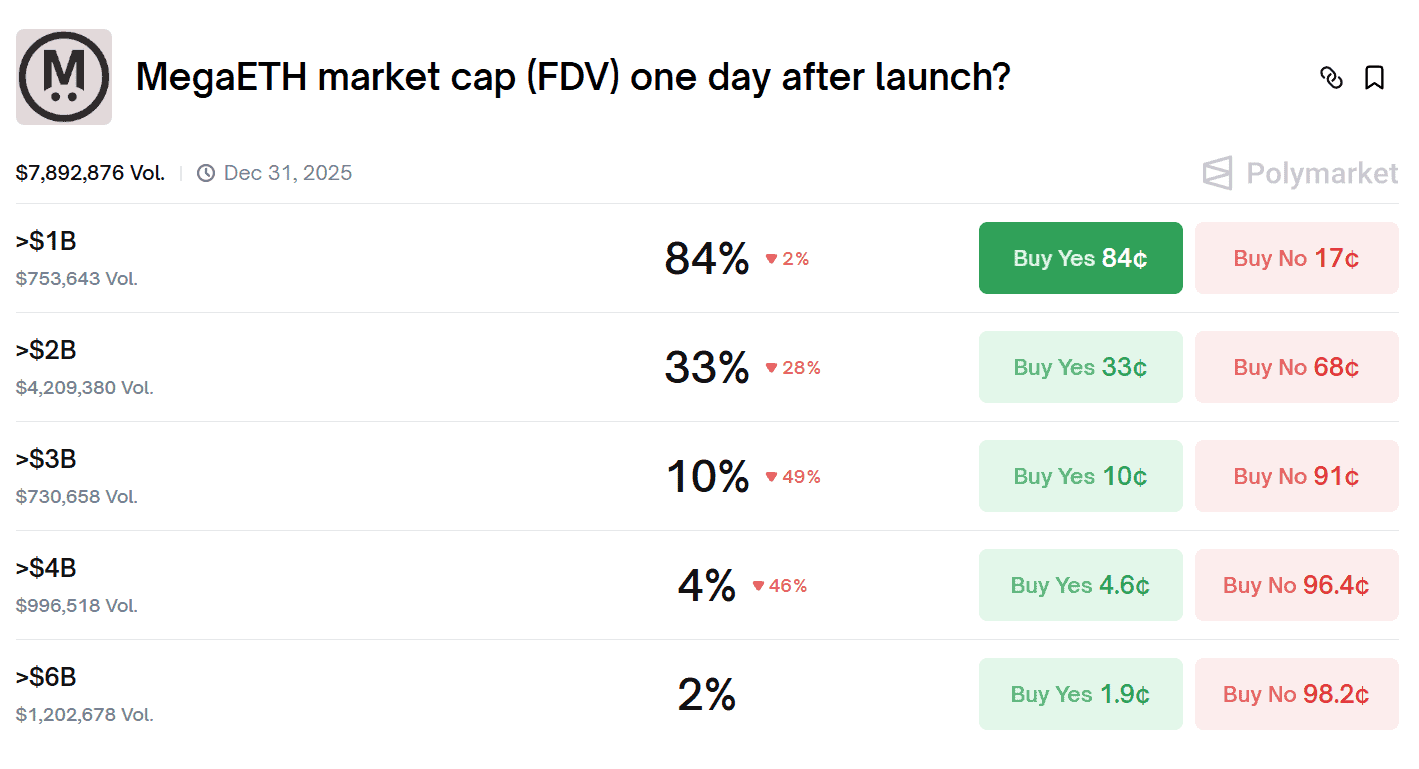Buy No at 91¢ for >$3B
The height and width of the screenshot is (769, 1419).
[x=1296, y=476]
